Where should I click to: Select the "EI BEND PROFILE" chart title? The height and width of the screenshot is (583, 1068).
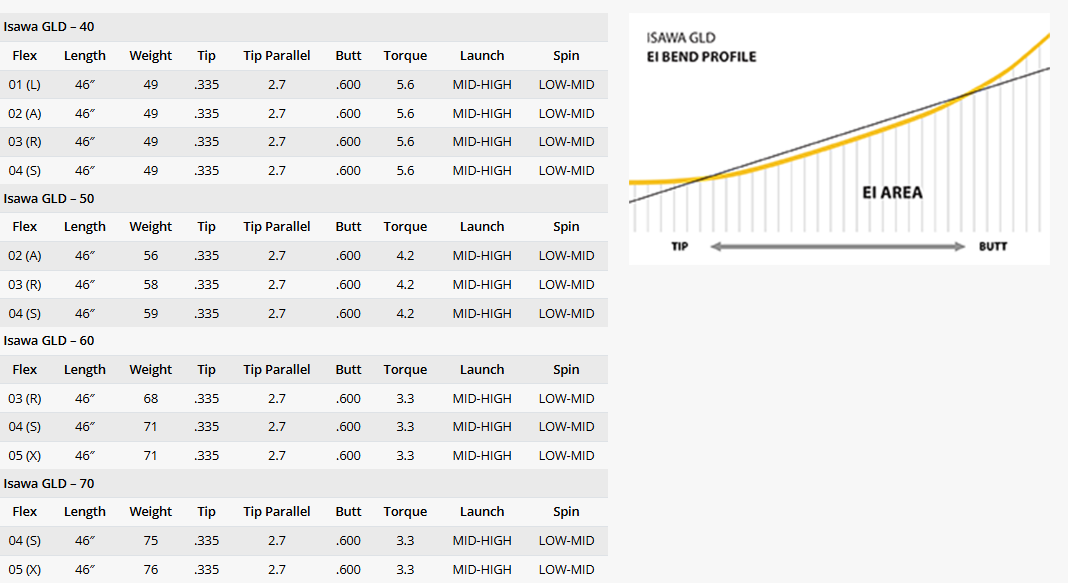pyautogui.click(x=702, y=57)
